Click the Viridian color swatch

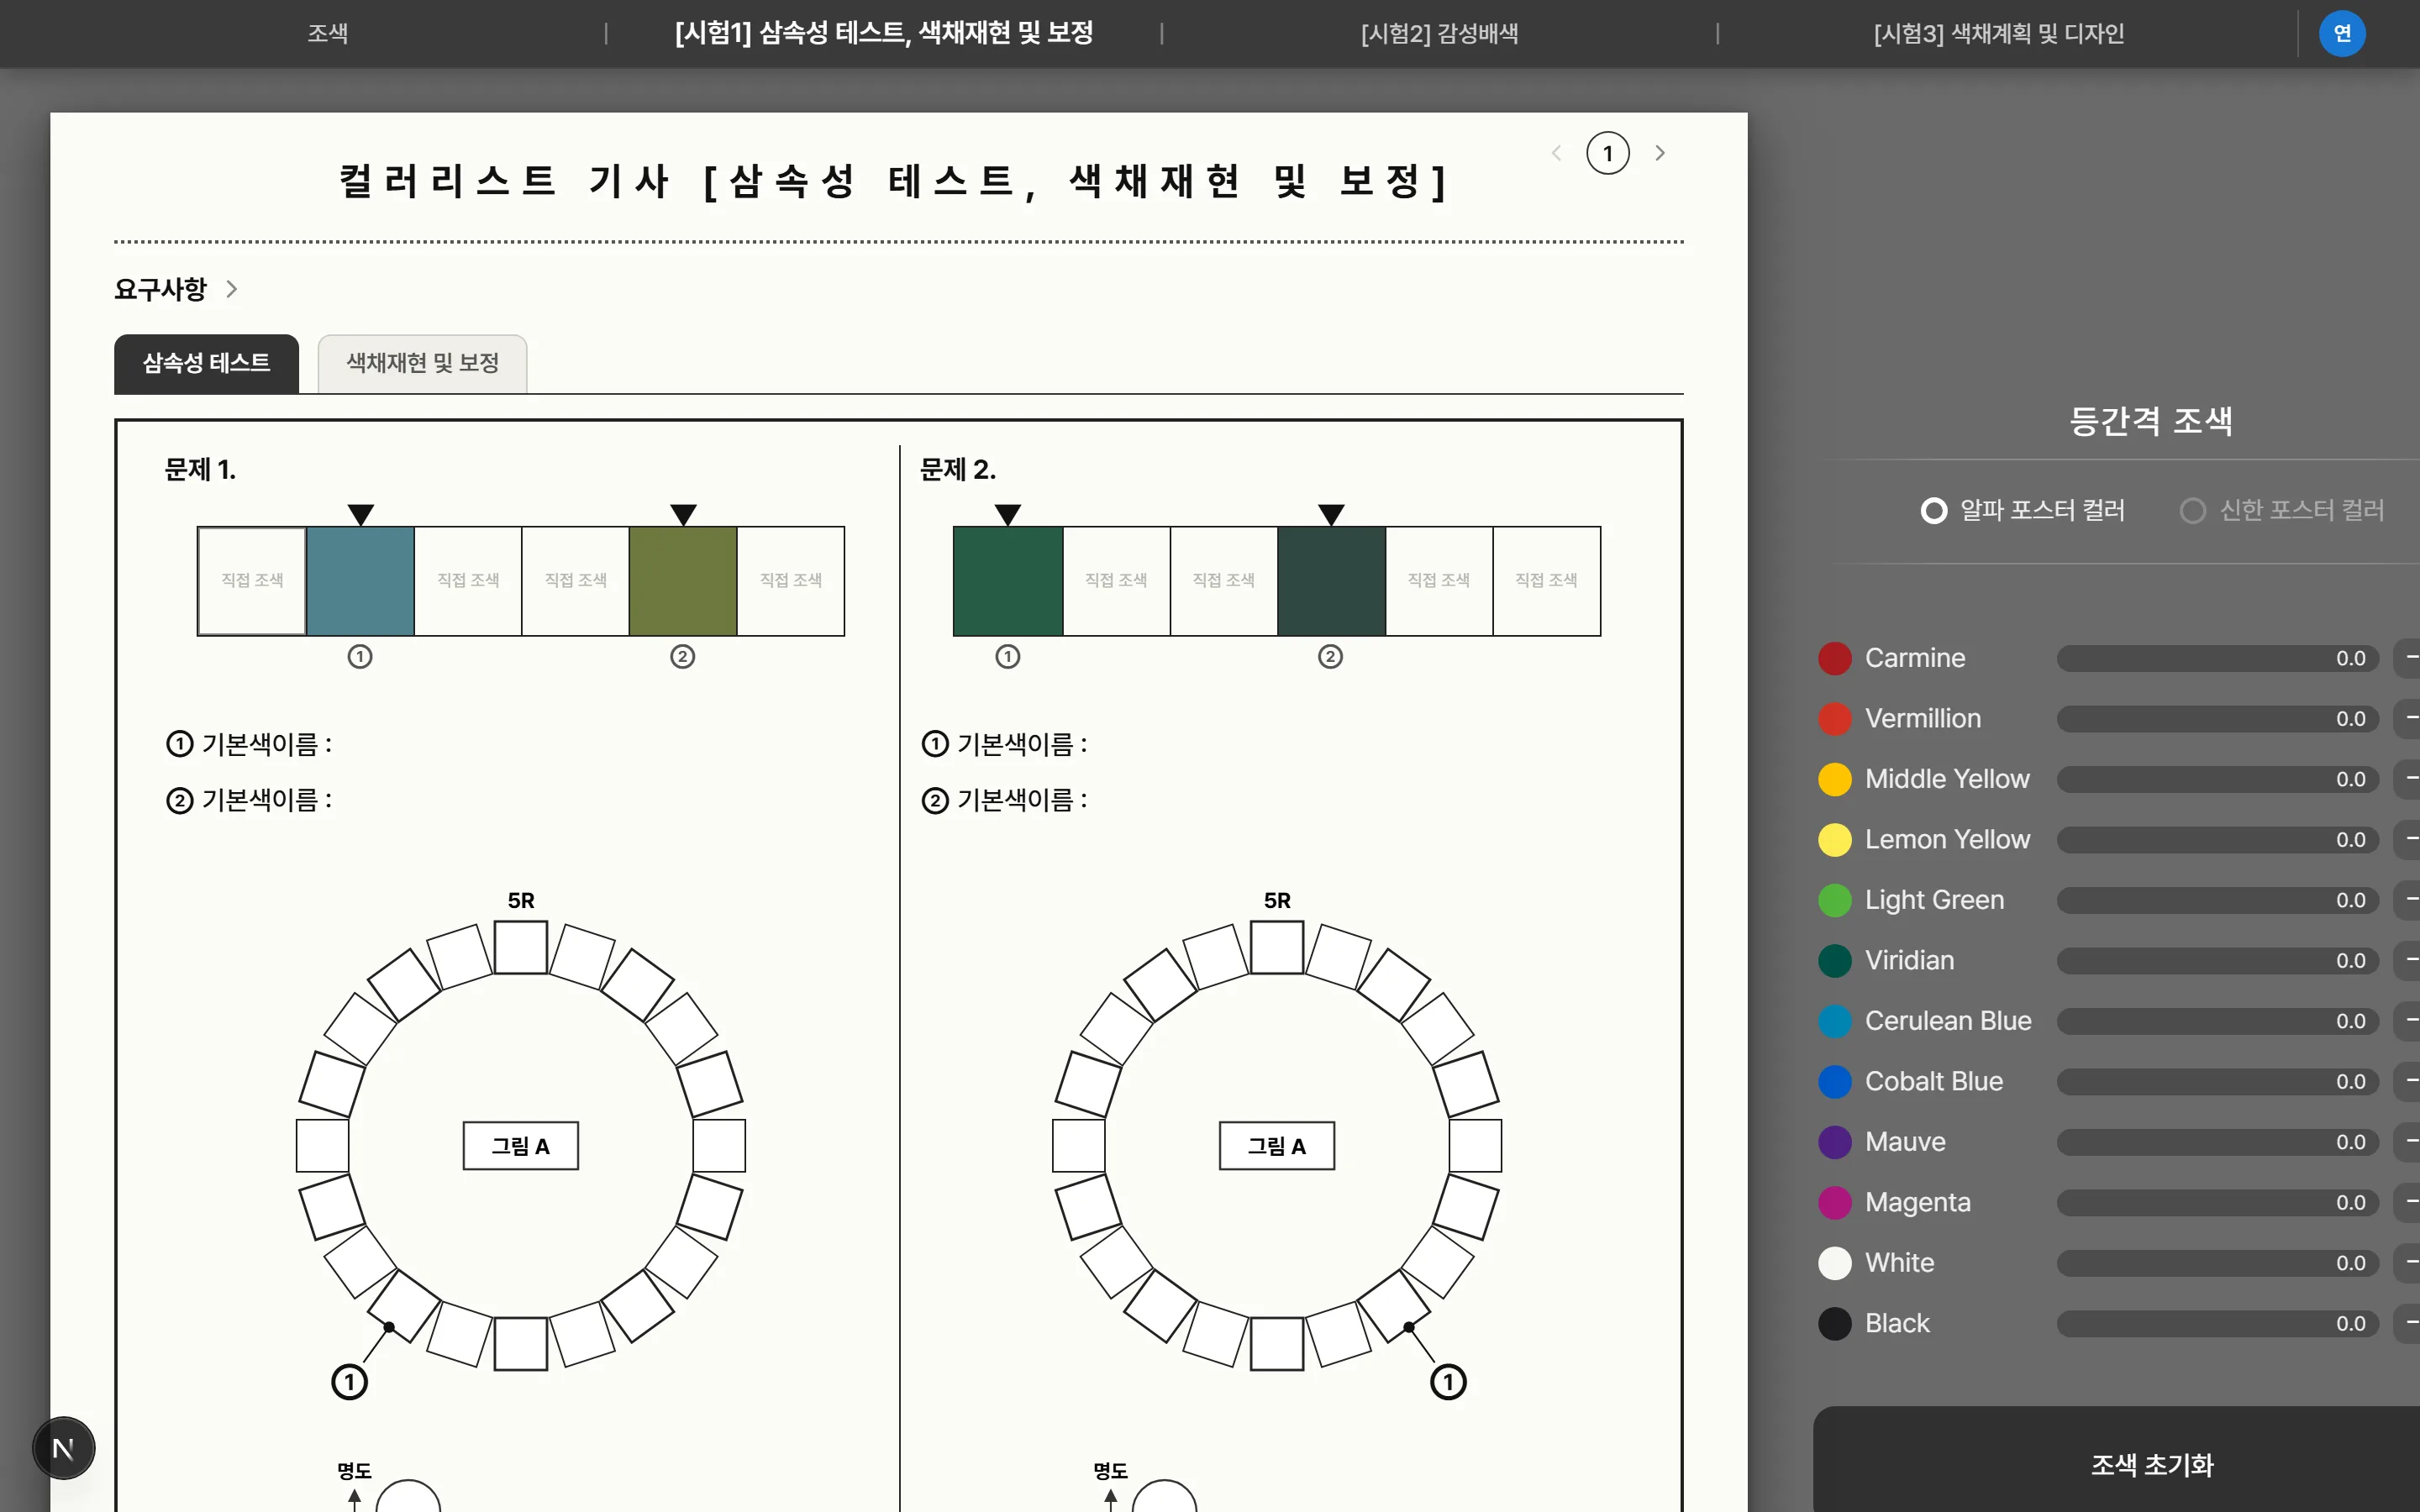pyautogui.click(x=1835, y=961)
